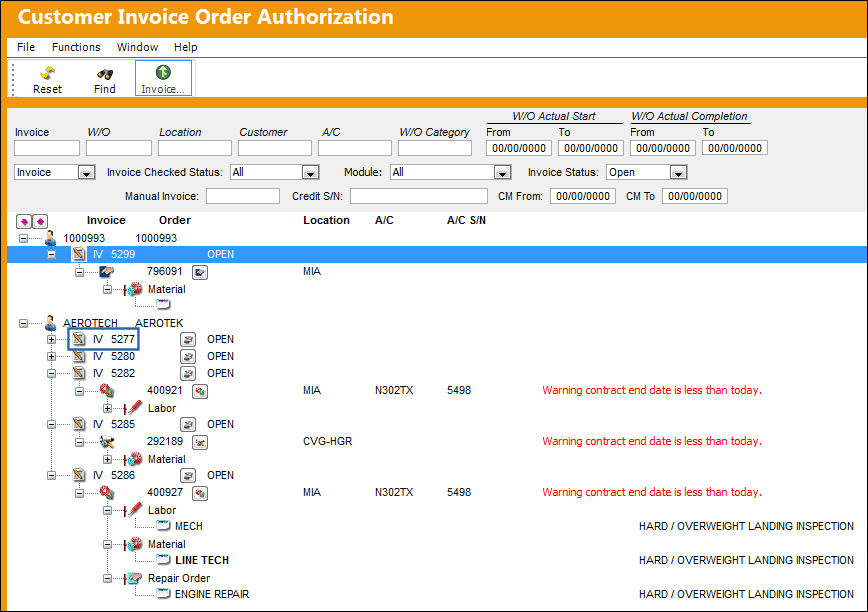Click the tools icon beside 292189
The width and height of the screenshot is (868, 612).
[x=106, y=442]
